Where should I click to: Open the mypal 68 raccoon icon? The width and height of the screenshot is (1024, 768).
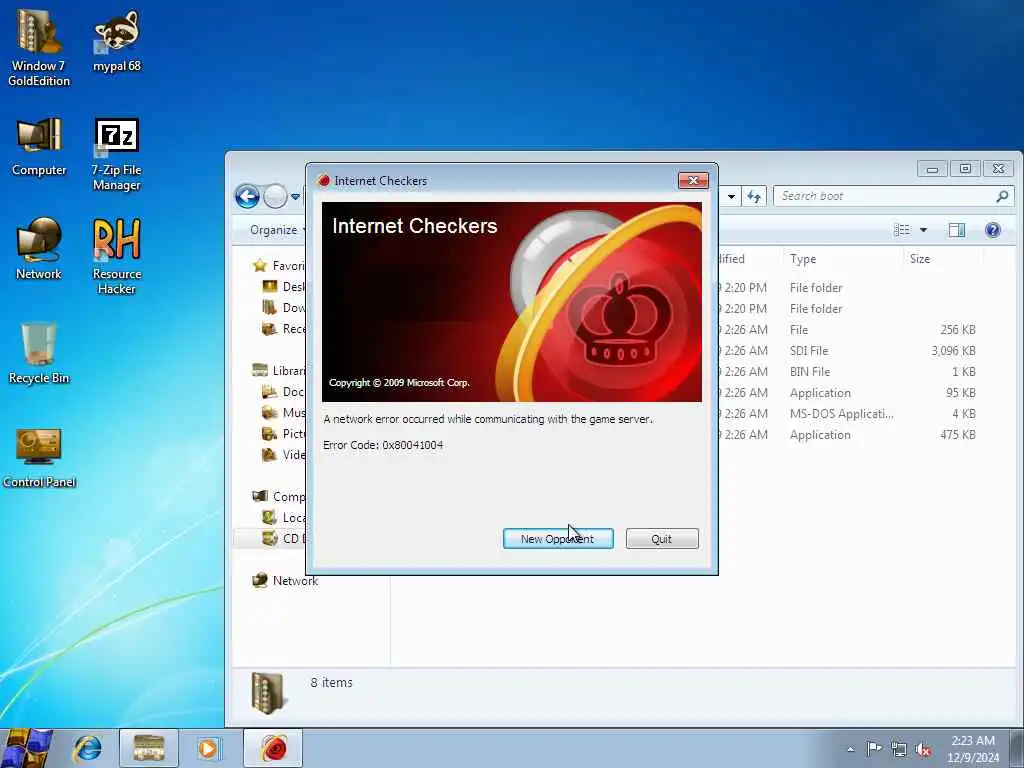[x=117, y=40]
